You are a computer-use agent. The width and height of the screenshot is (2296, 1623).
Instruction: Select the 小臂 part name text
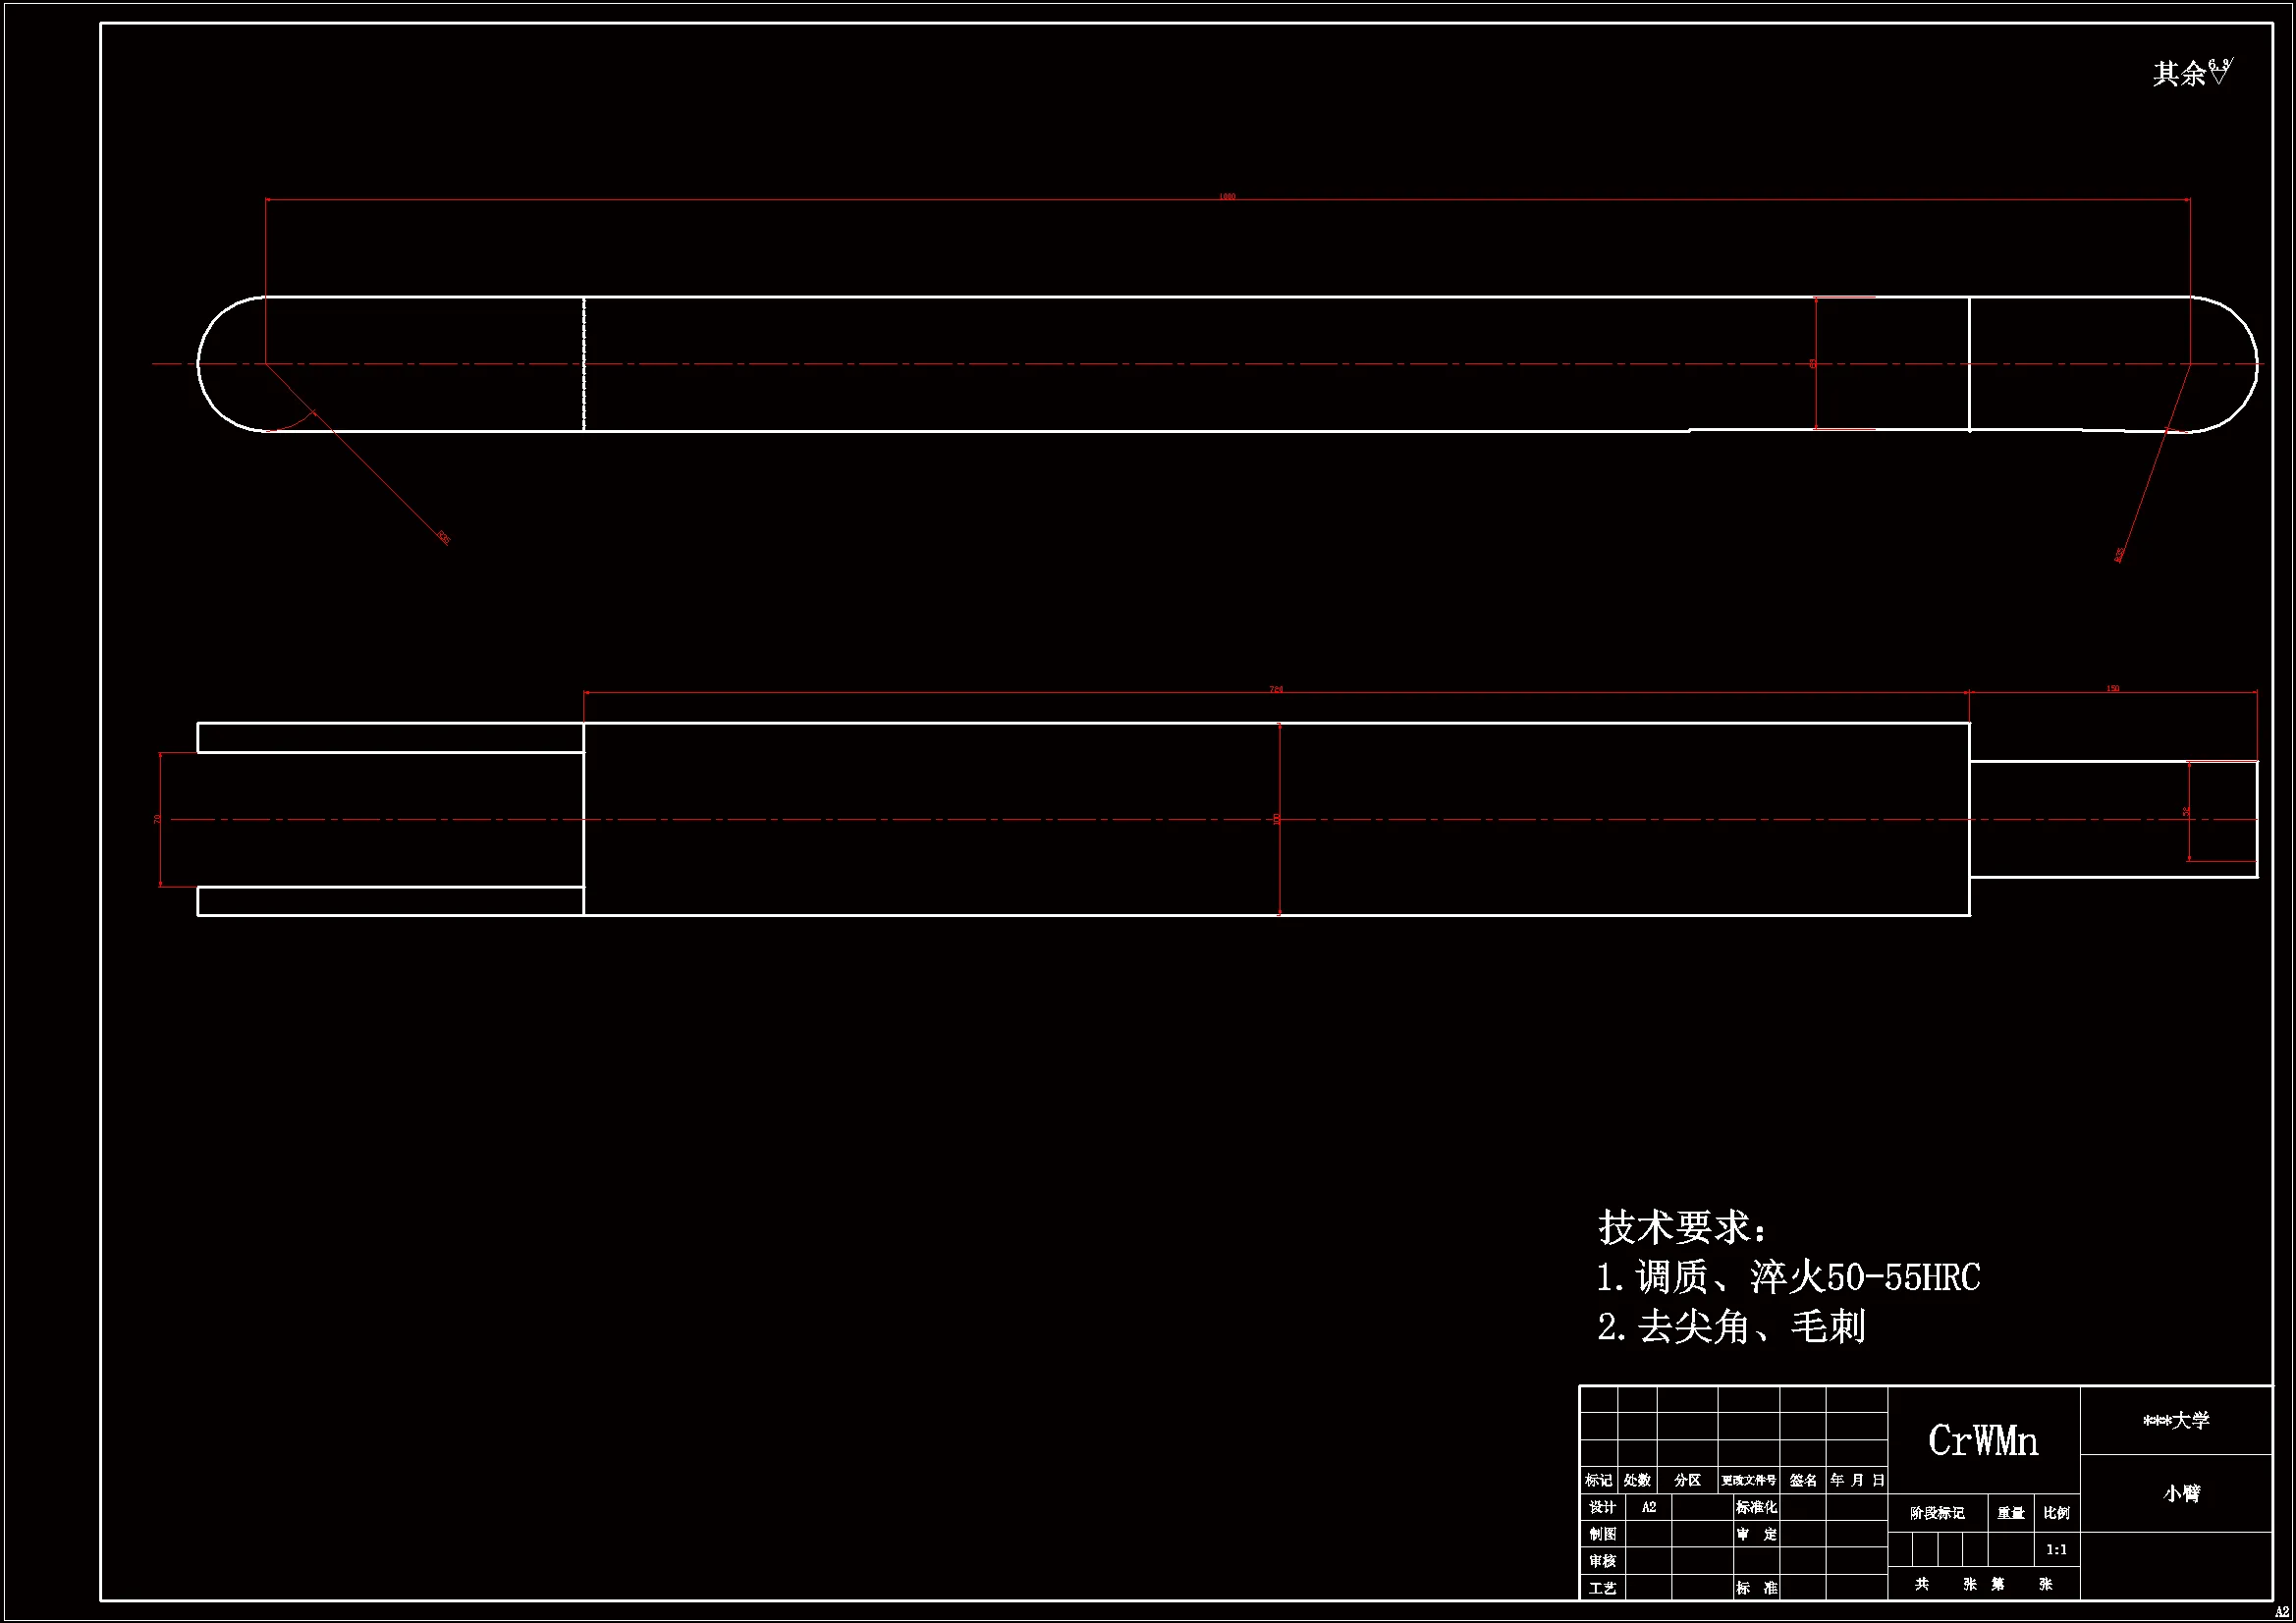coord(2181,1494)
